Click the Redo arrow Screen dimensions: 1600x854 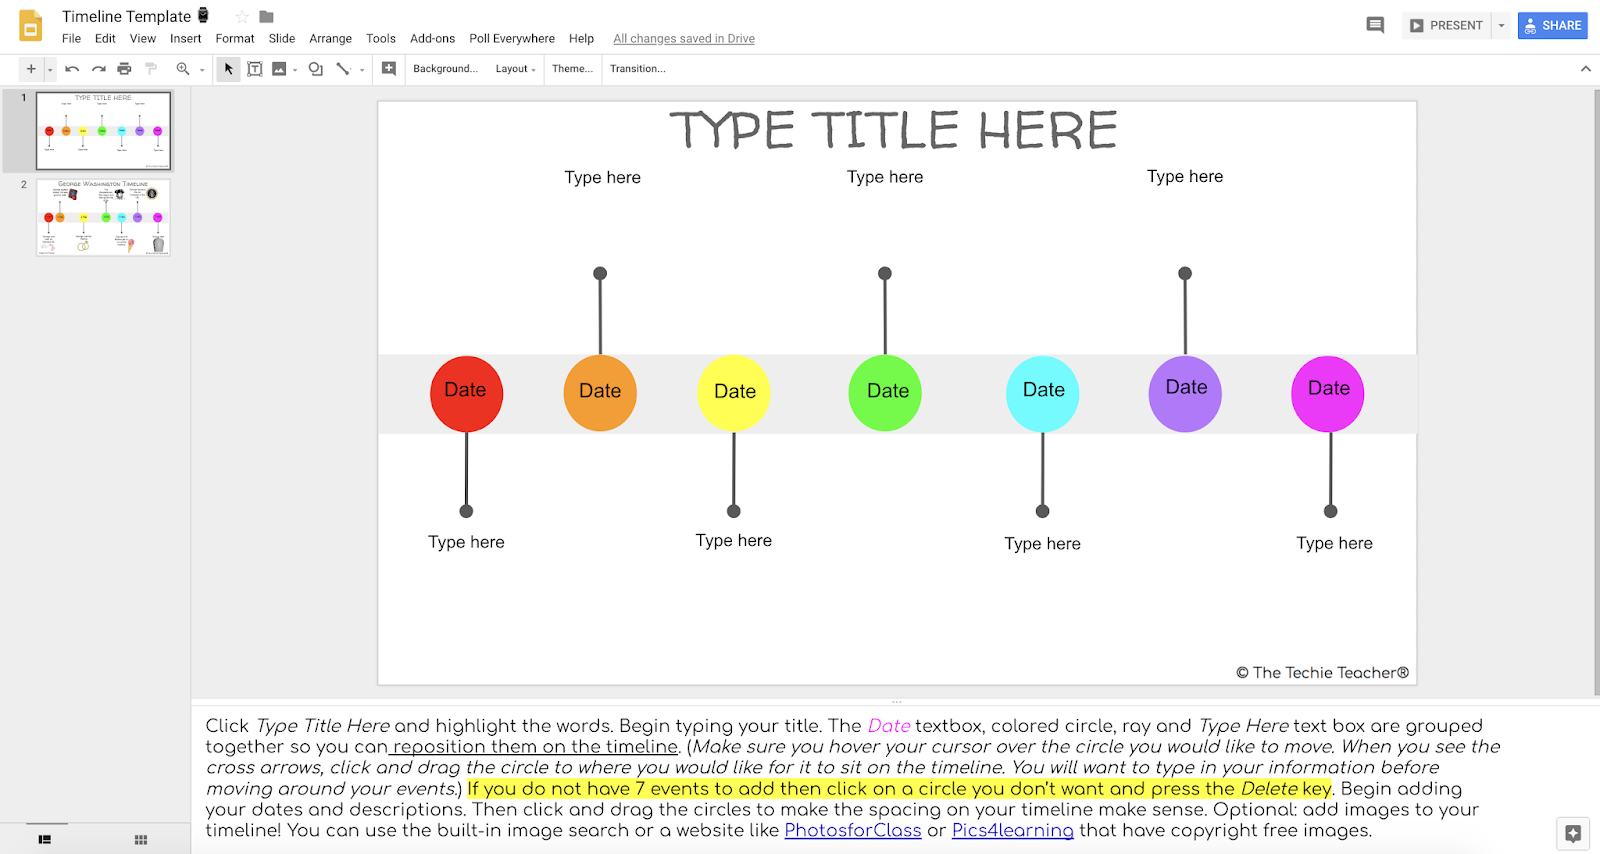98,69
